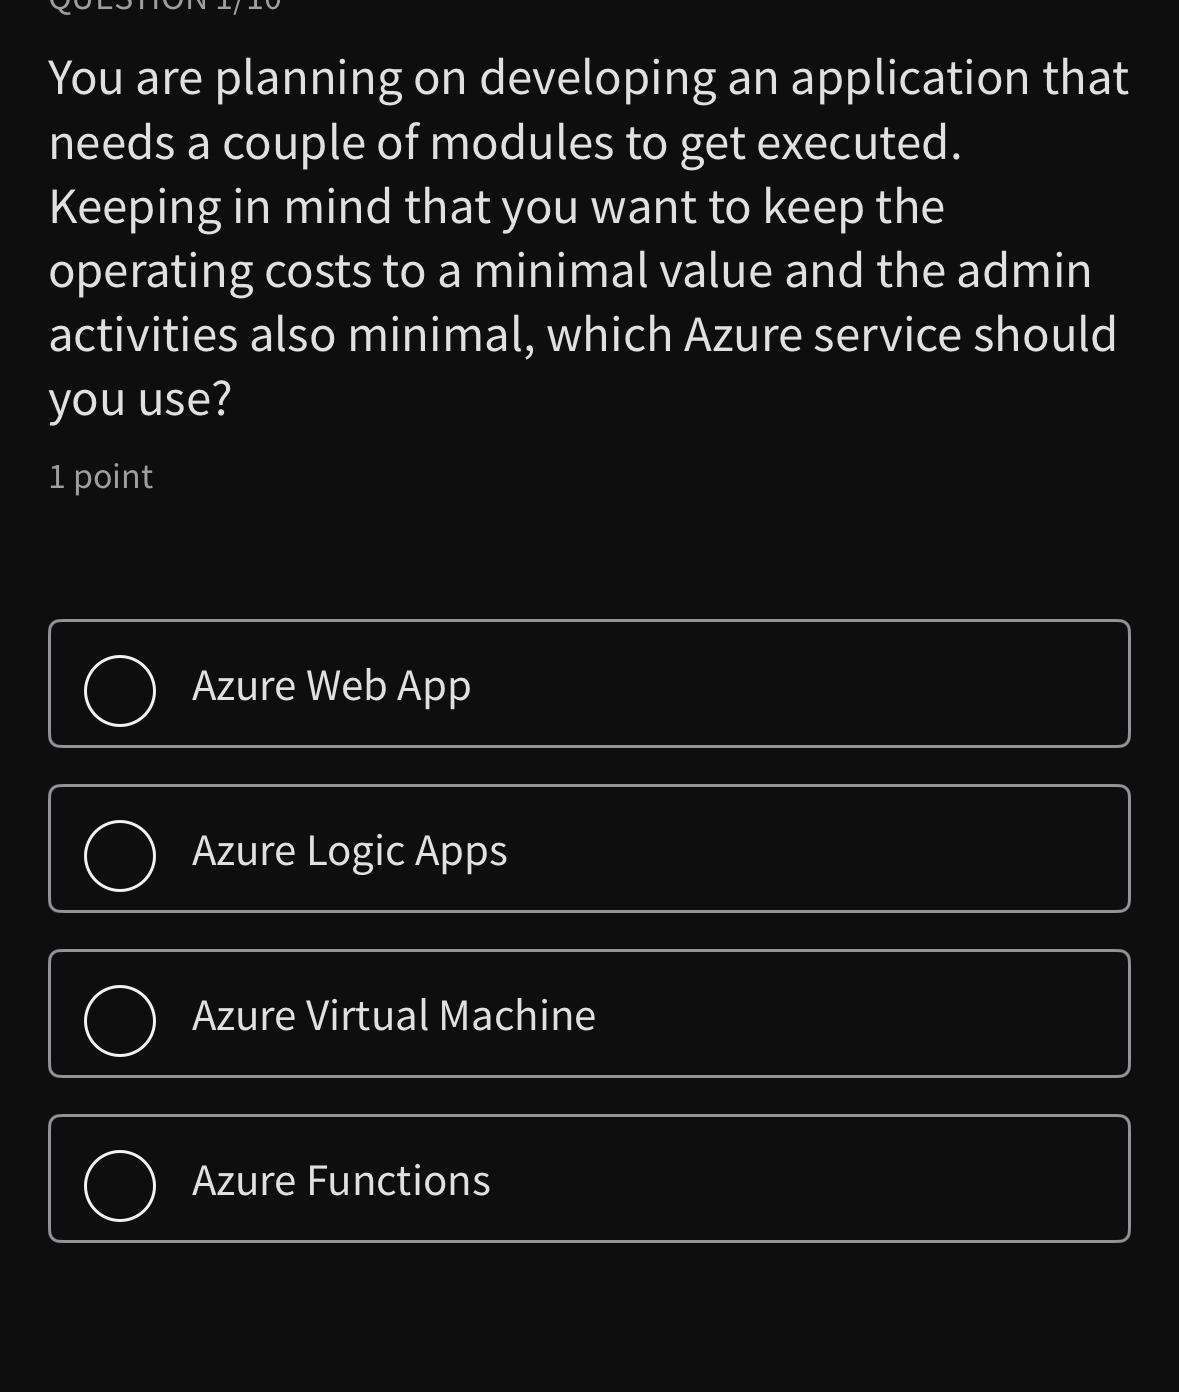Click the circle beside Azure Functions

pyautogui.click(x=119, y=1184)
